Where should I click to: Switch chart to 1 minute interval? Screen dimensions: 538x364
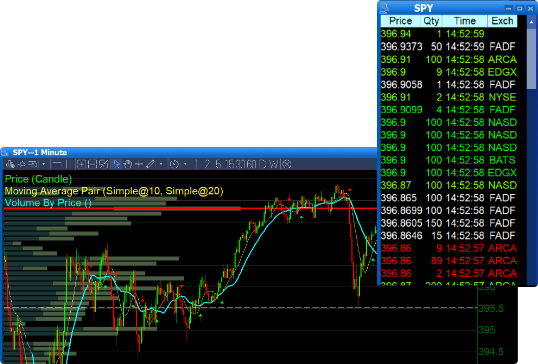pyautogui.click(x=197, y=164)
